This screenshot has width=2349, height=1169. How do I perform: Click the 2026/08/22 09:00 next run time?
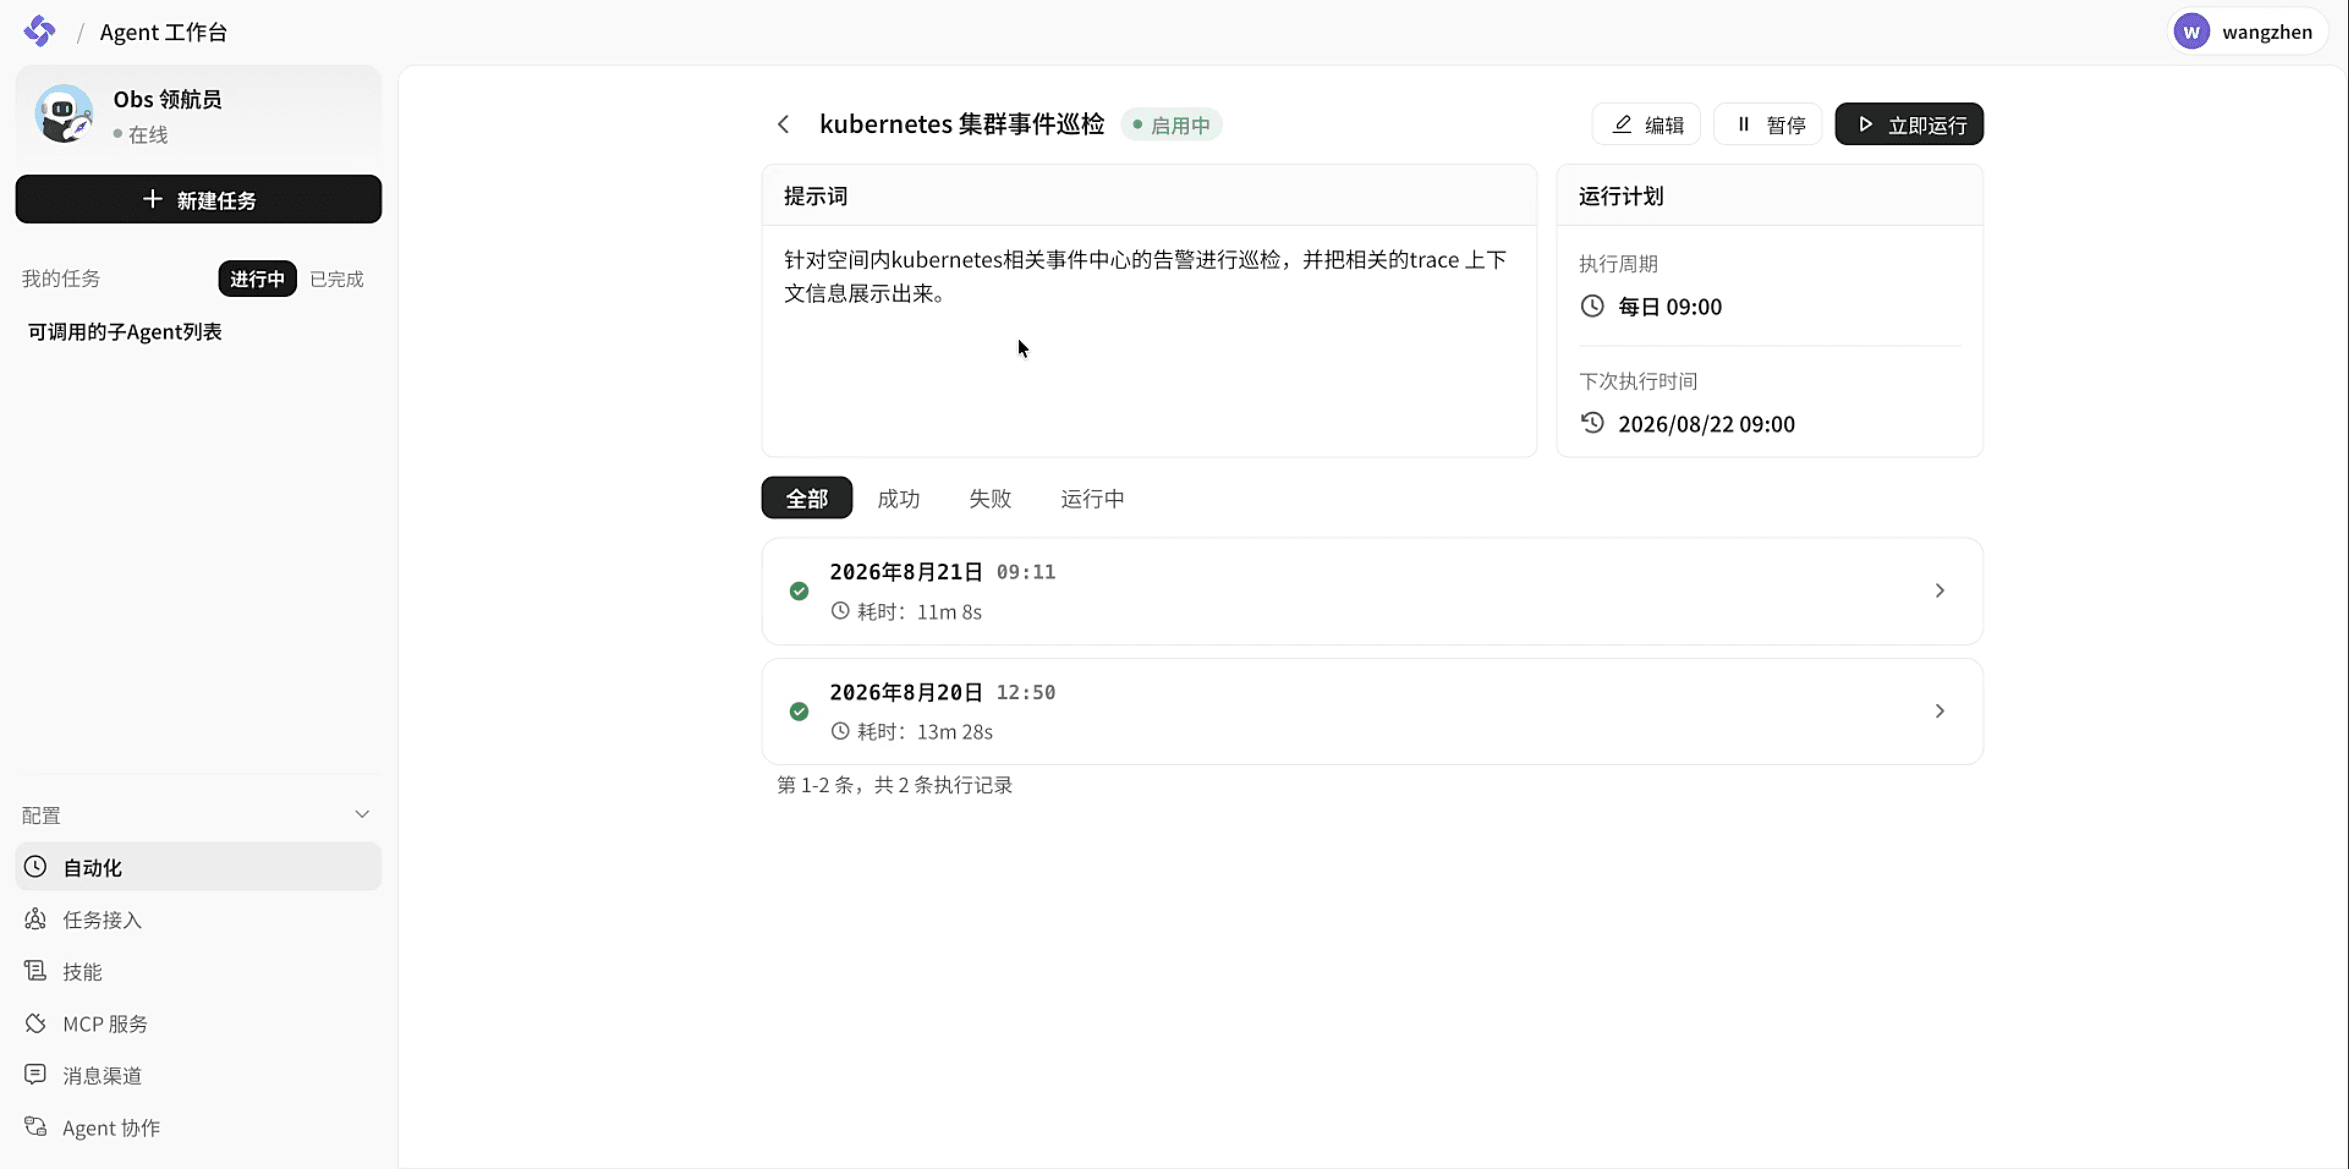pyautogui.click(x=1706, y=423)
